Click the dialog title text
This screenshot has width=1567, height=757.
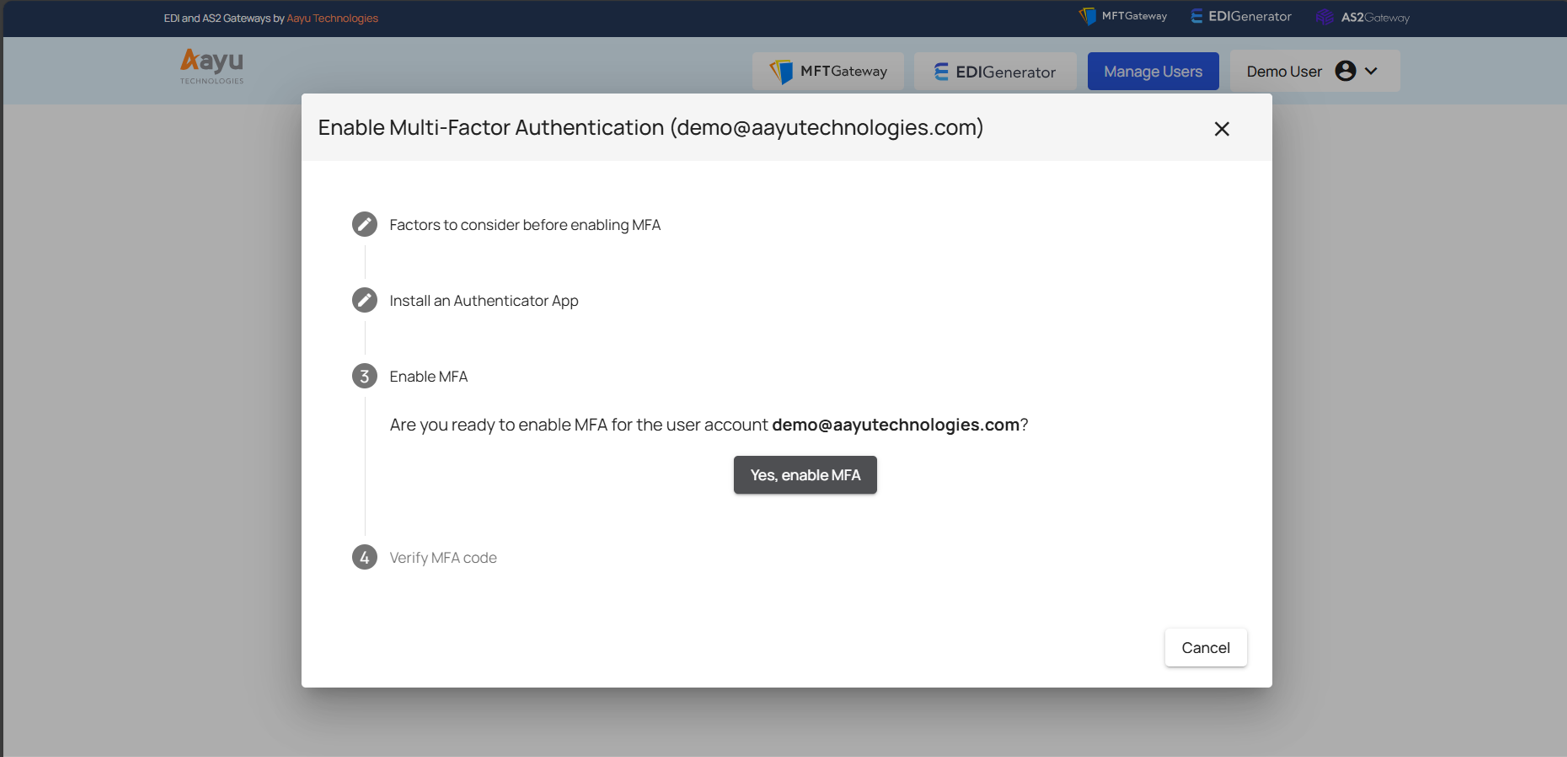[x=651, y=128]
